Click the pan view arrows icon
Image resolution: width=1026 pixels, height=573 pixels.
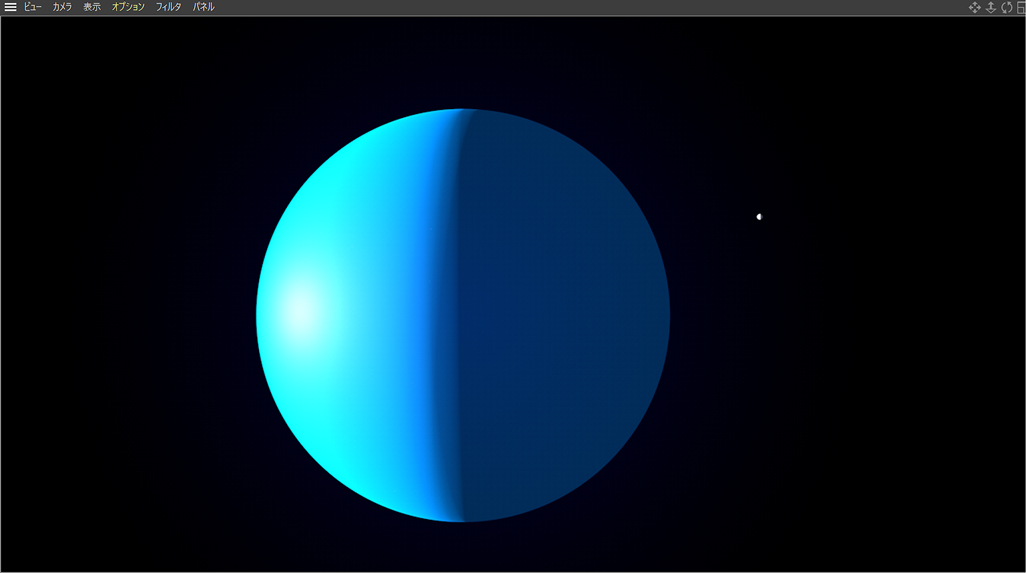pos(974,7)
